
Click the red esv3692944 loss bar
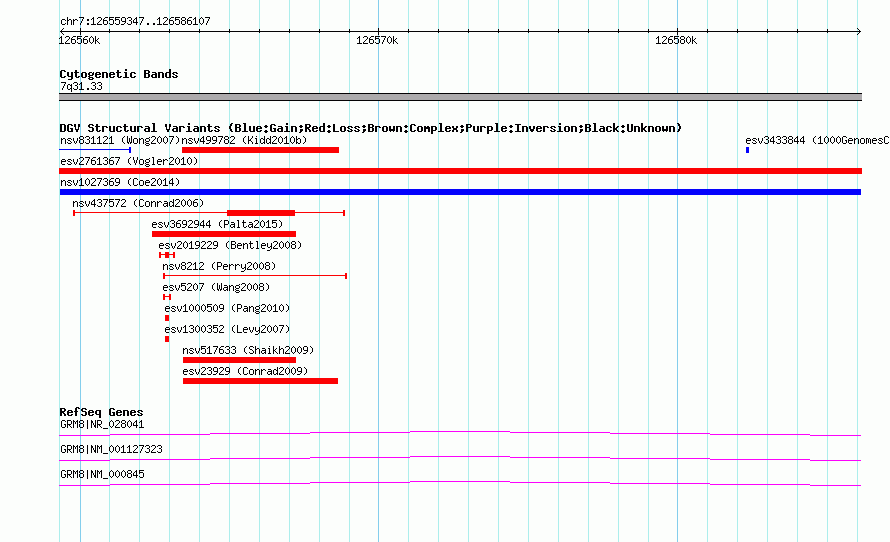pos(224,234)
